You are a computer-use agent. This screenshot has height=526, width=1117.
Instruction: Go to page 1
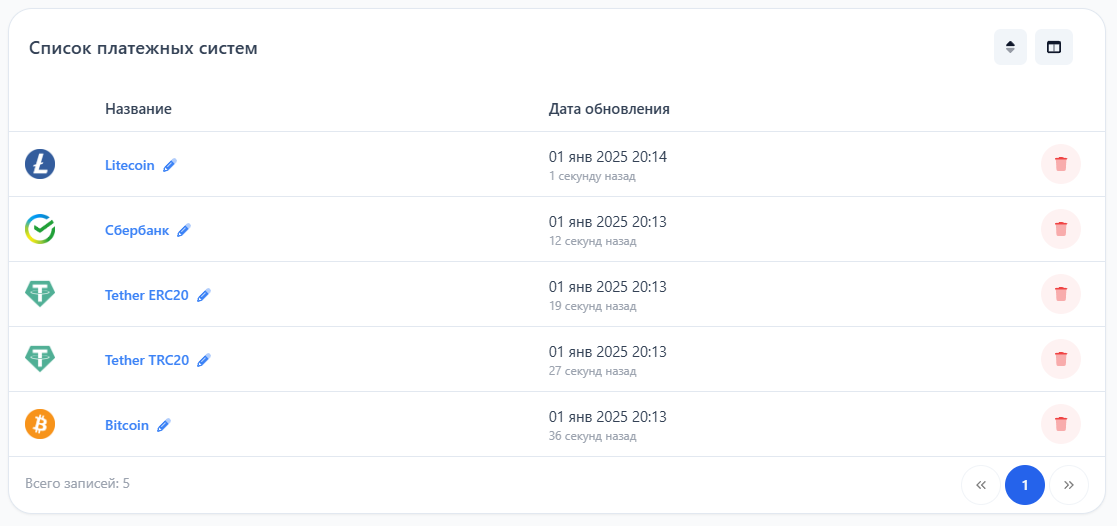1025,485
